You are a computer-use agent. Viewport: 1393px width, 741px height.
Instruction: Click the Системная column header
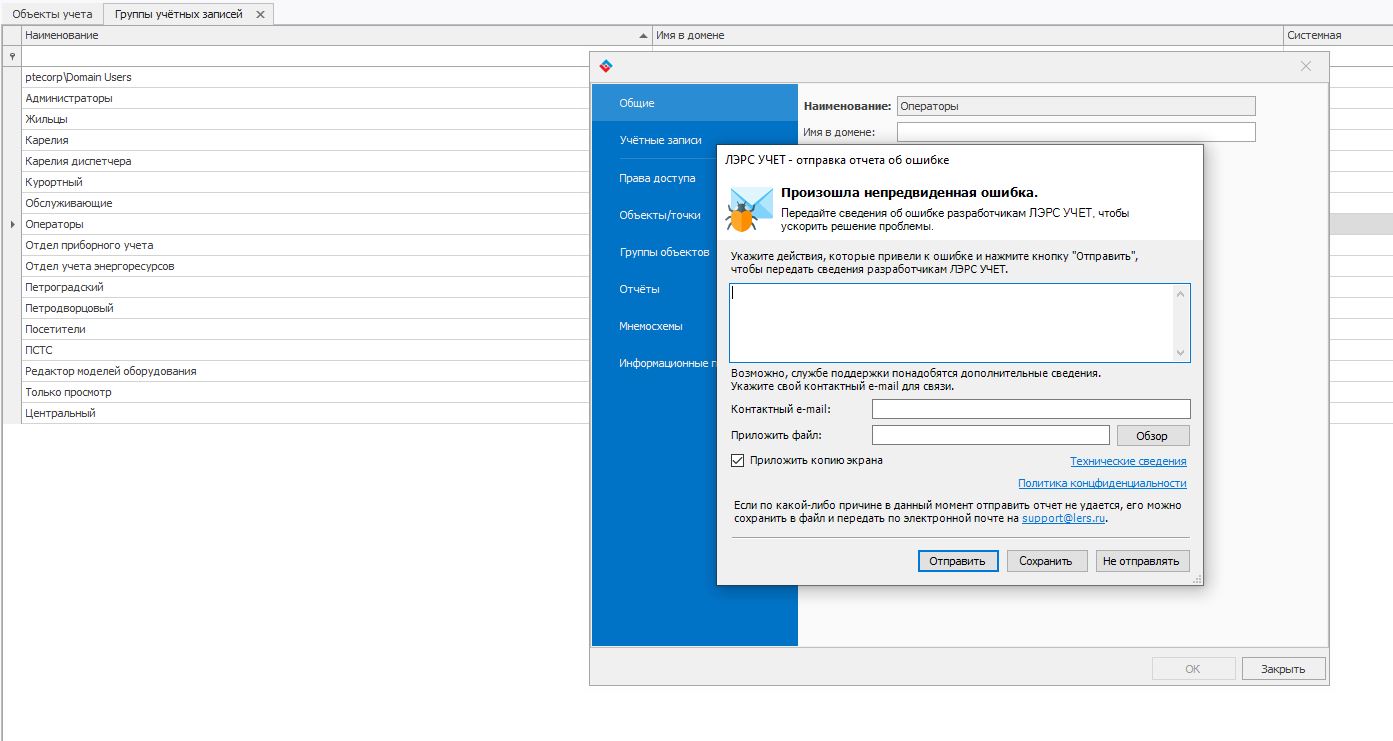pyautogui.click(x=1338, y=36)
